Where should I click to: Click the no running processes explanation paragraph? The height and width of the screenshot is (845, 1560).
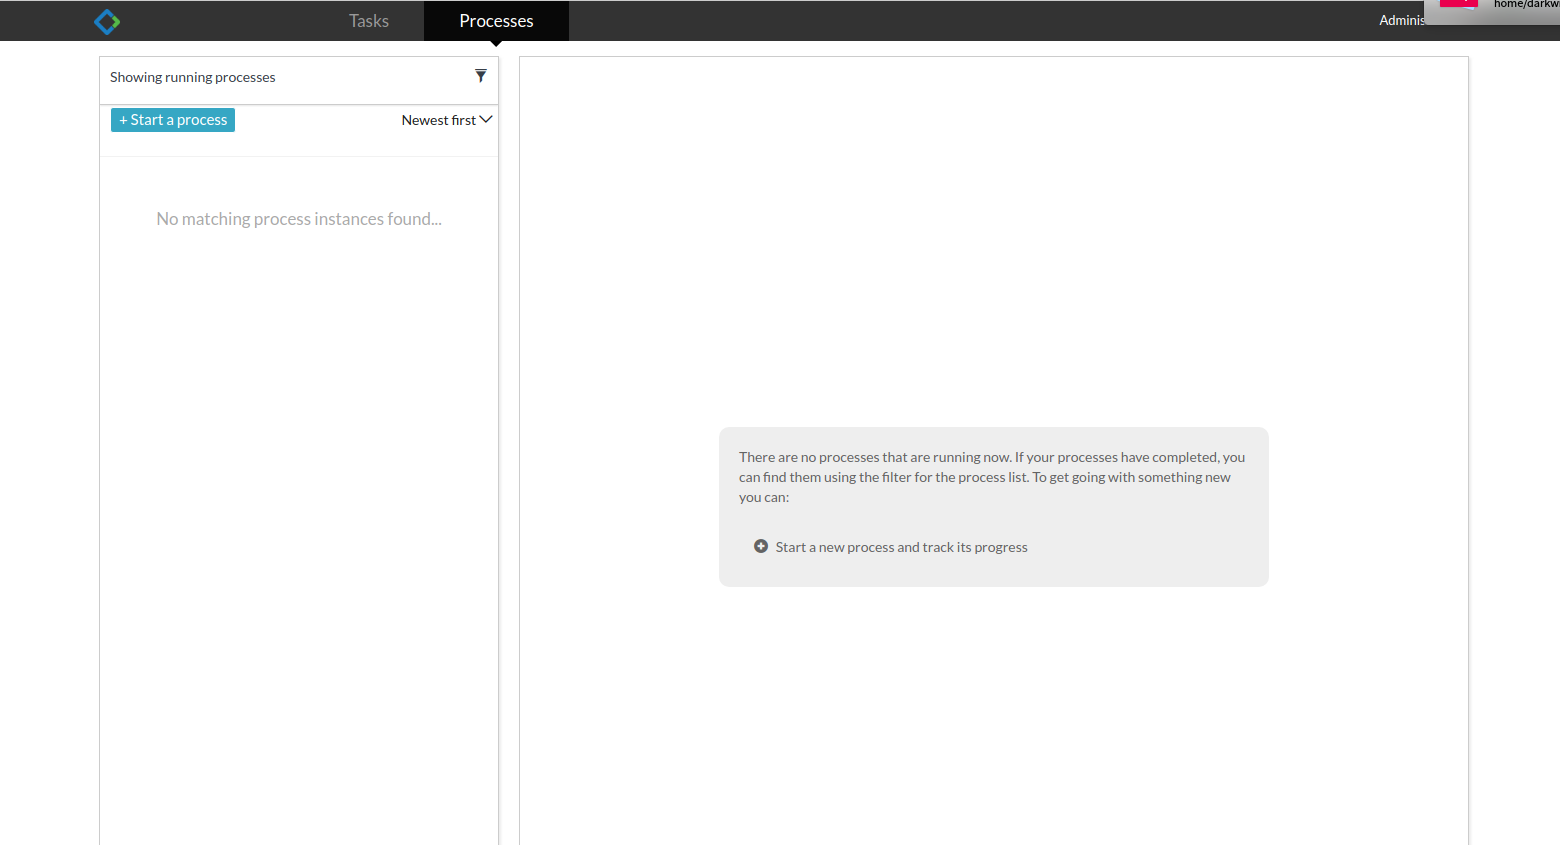coord(991,477)
